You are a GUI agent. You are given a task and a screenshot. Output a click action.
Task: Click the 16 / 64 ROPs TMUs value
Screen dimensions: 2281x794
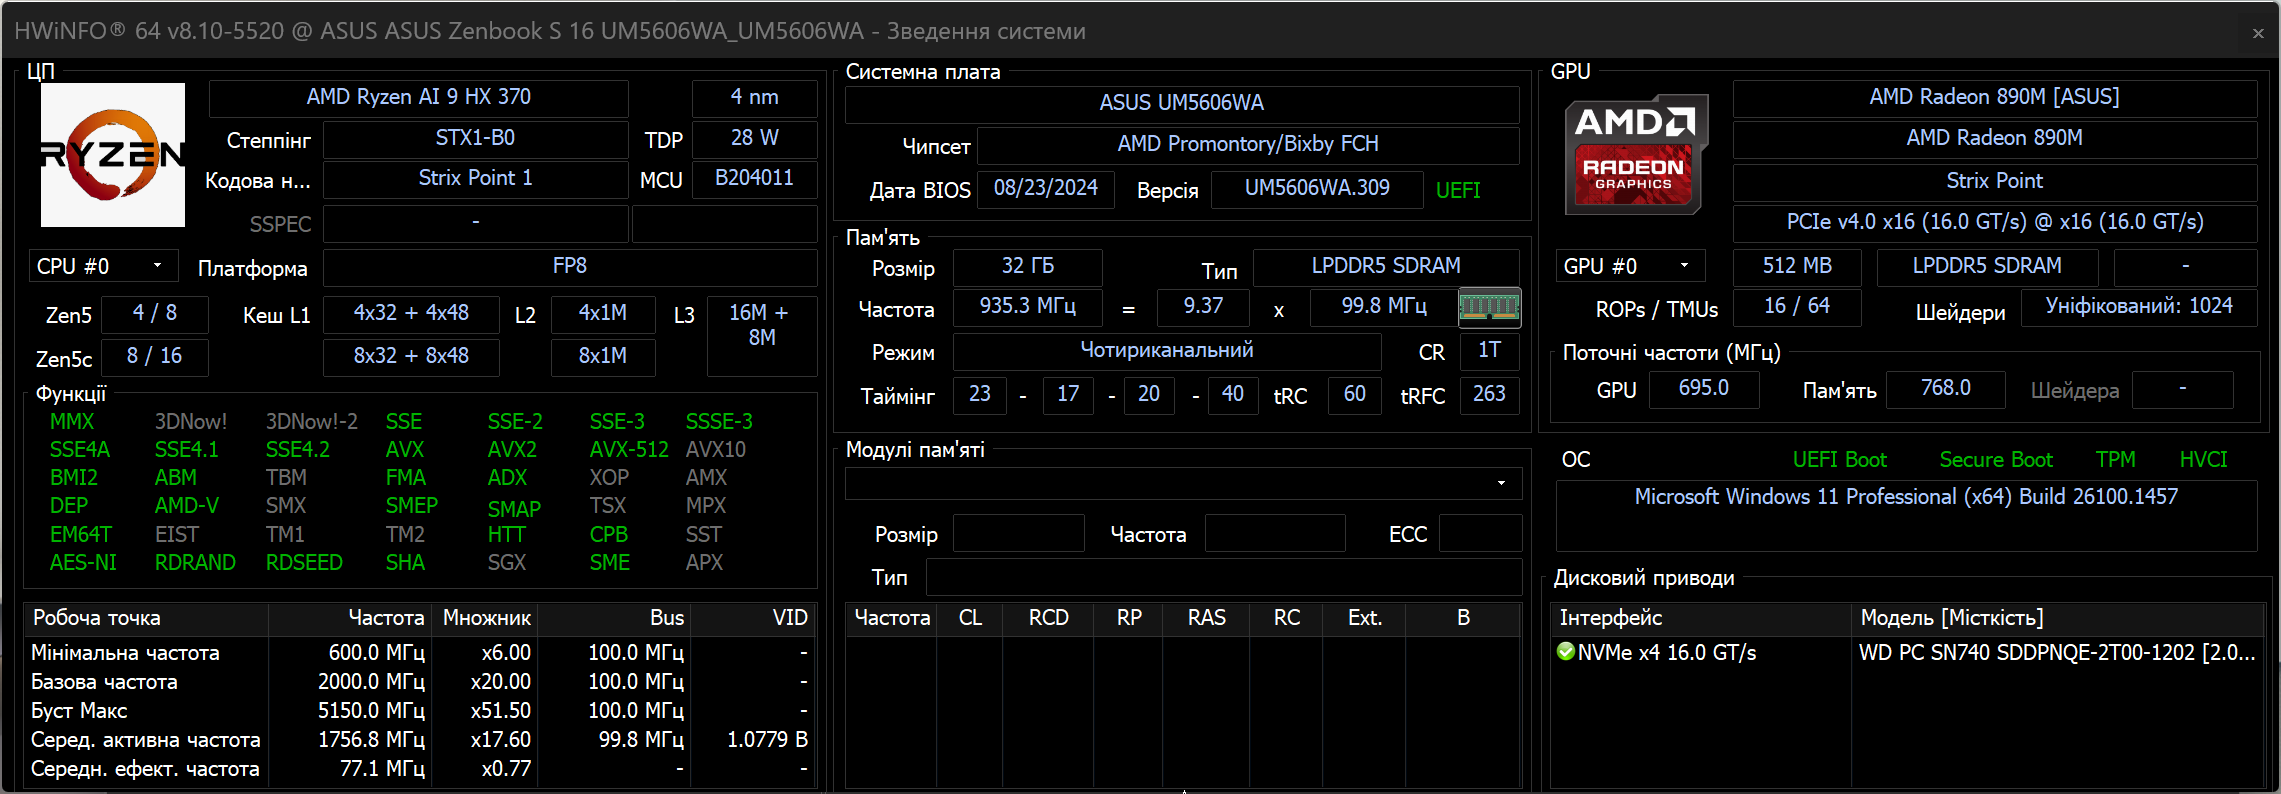[x=1797, y=306]
